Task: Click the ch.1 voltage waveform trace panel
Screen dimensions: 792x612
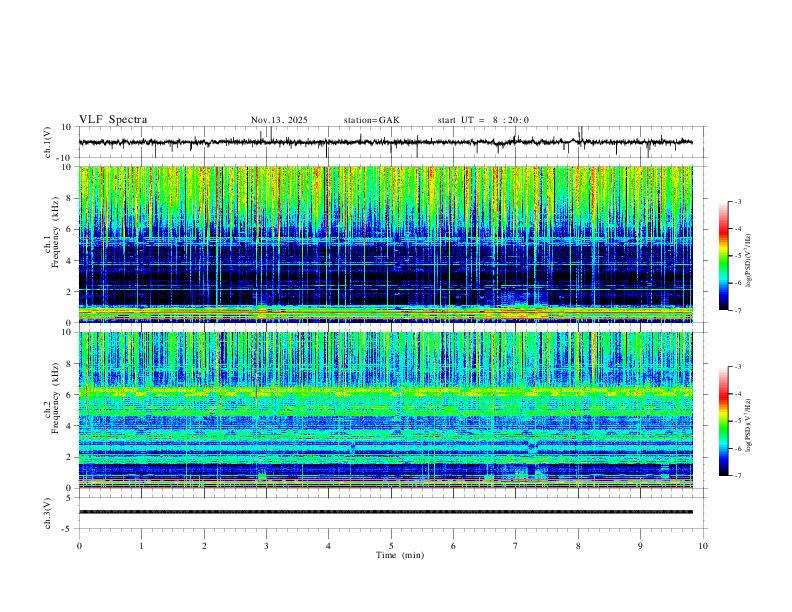Action: click(x=392, y=142)
